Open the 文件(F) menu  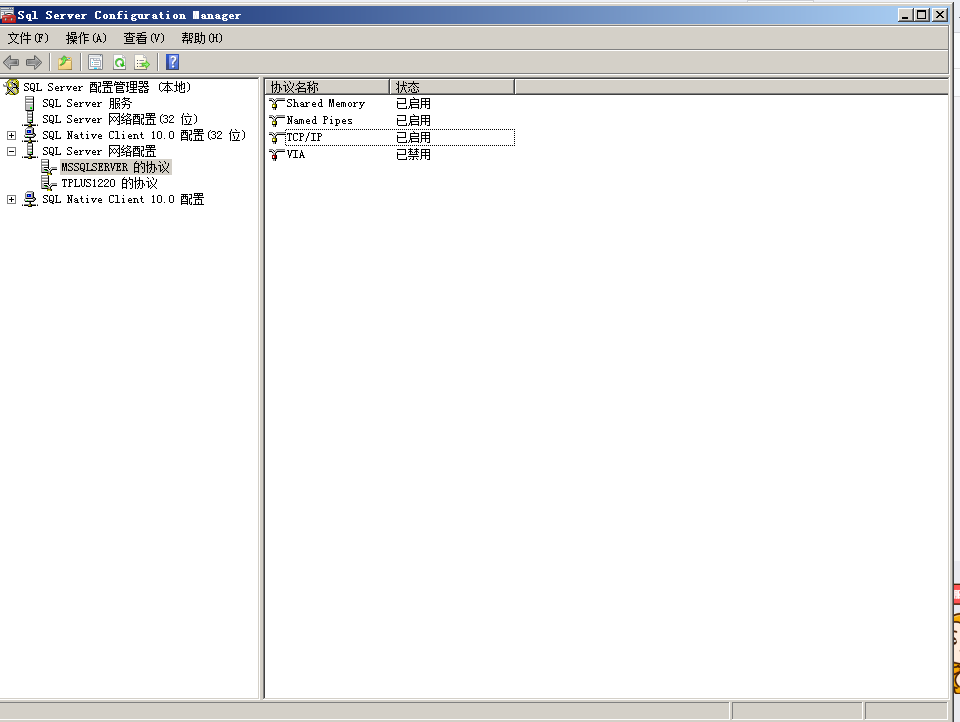(x=28, y=38)
